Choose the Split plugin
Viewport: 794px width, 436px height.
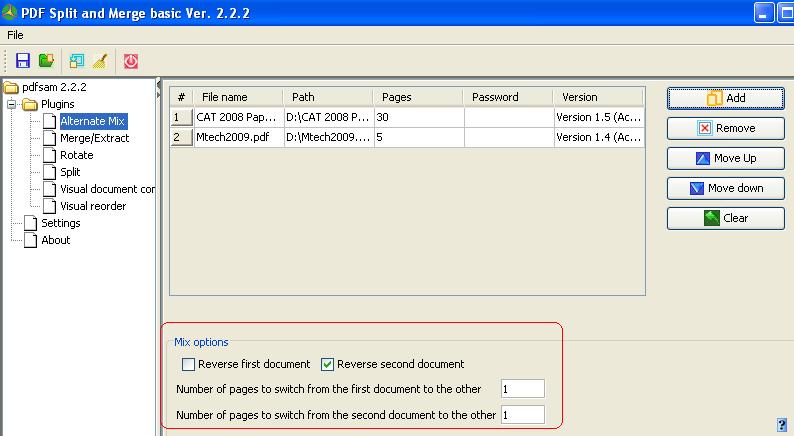point(70,172)
